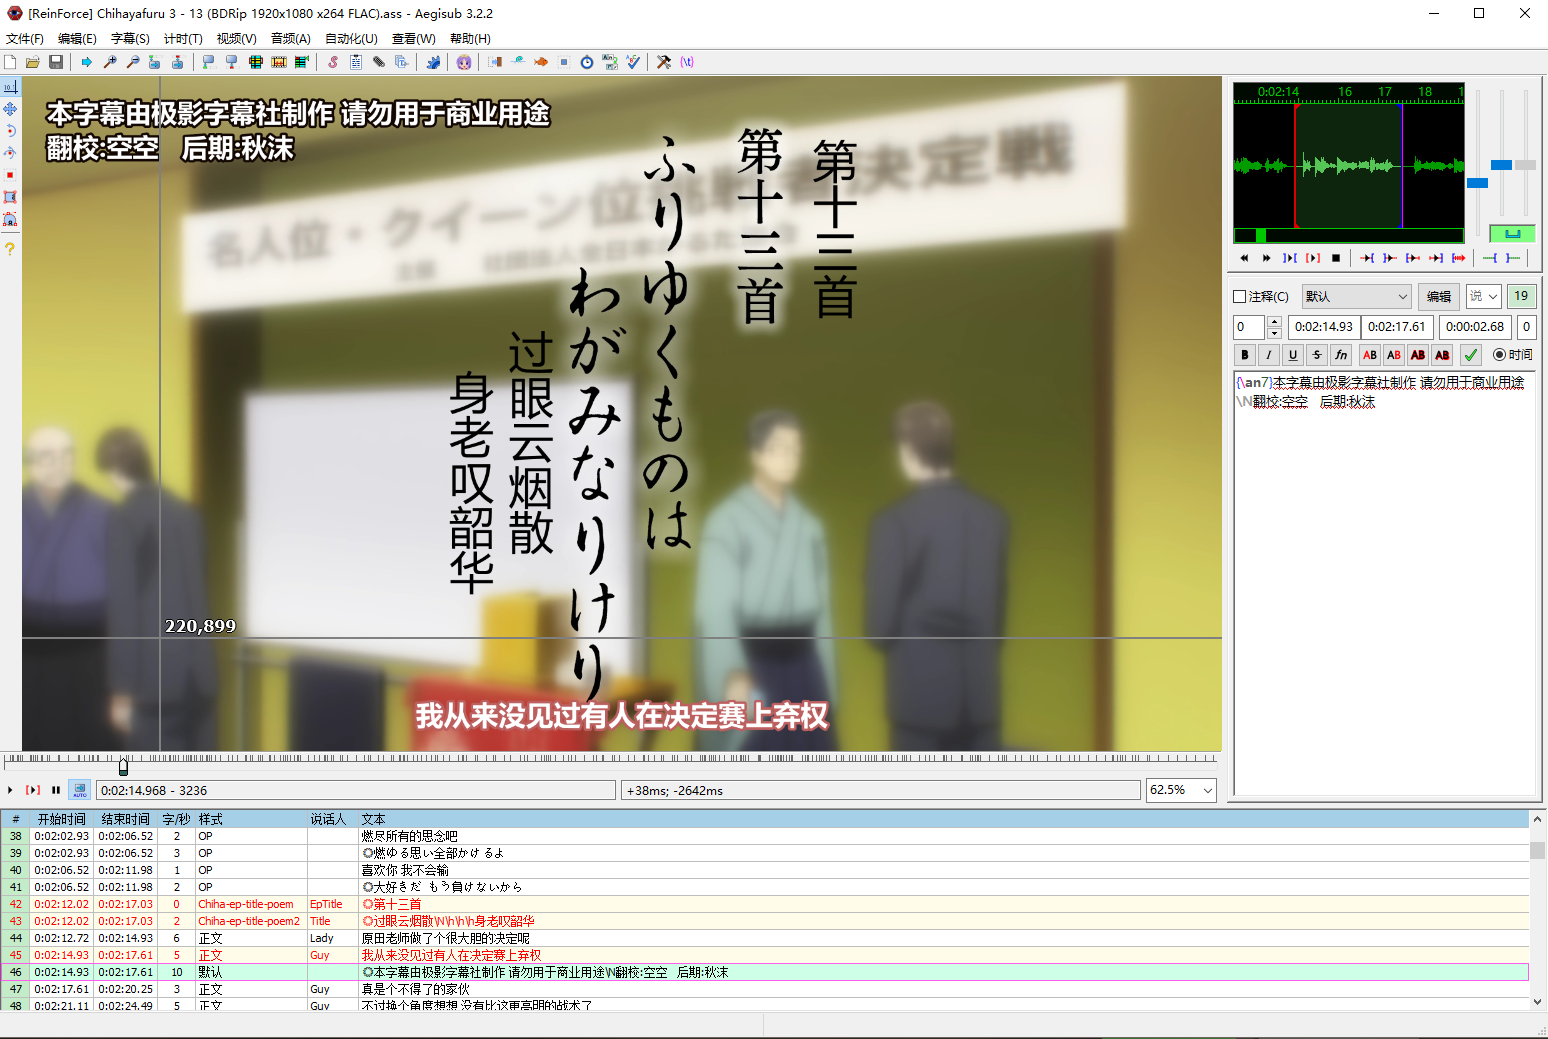1548x1039 pixels.
Task: Click the video seek bar thumb
Action: click(x=123, y=766)
